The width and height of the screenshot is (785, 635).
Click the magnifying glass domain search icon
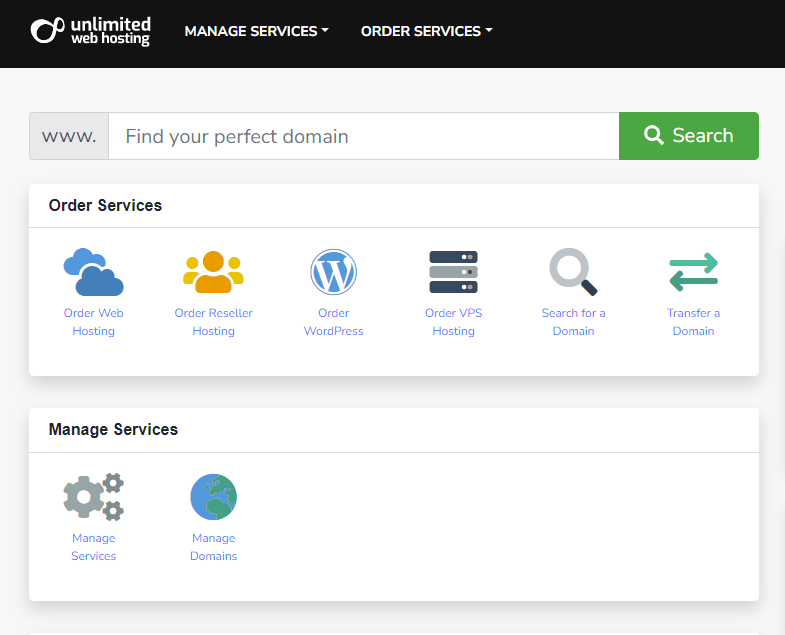[573, 272]
